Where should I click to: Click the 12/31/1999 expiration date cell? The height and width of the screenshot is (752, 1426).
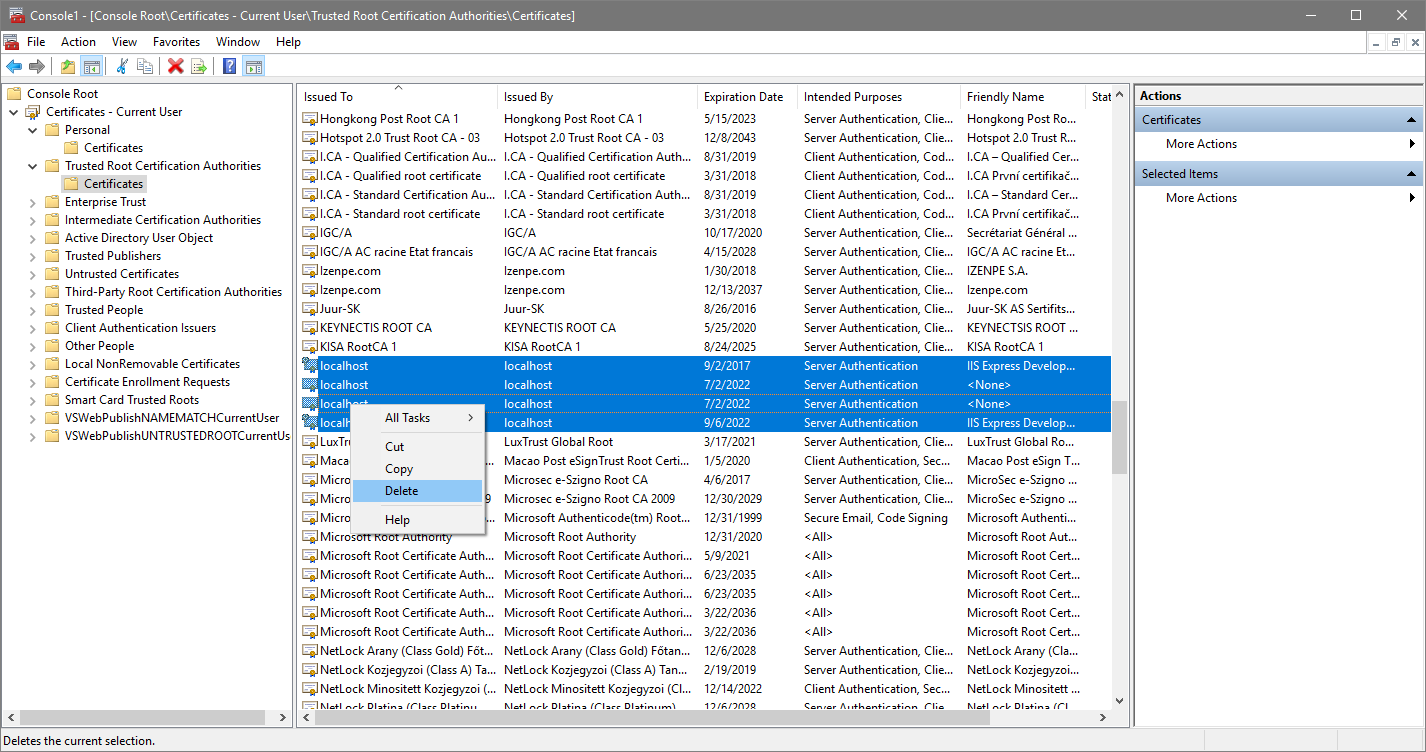point(733,518)
